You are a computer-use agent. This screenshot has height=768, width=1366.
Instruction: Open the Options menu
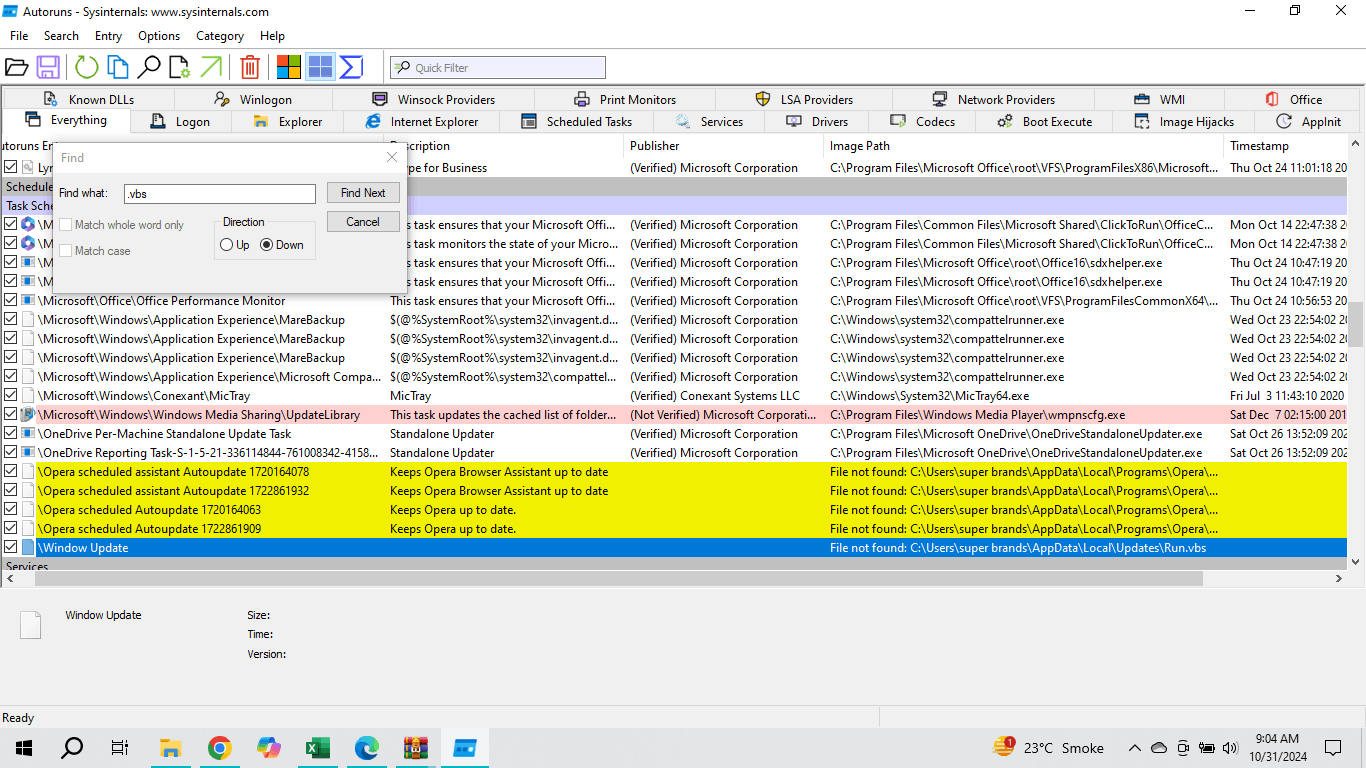tap(159, 36)
